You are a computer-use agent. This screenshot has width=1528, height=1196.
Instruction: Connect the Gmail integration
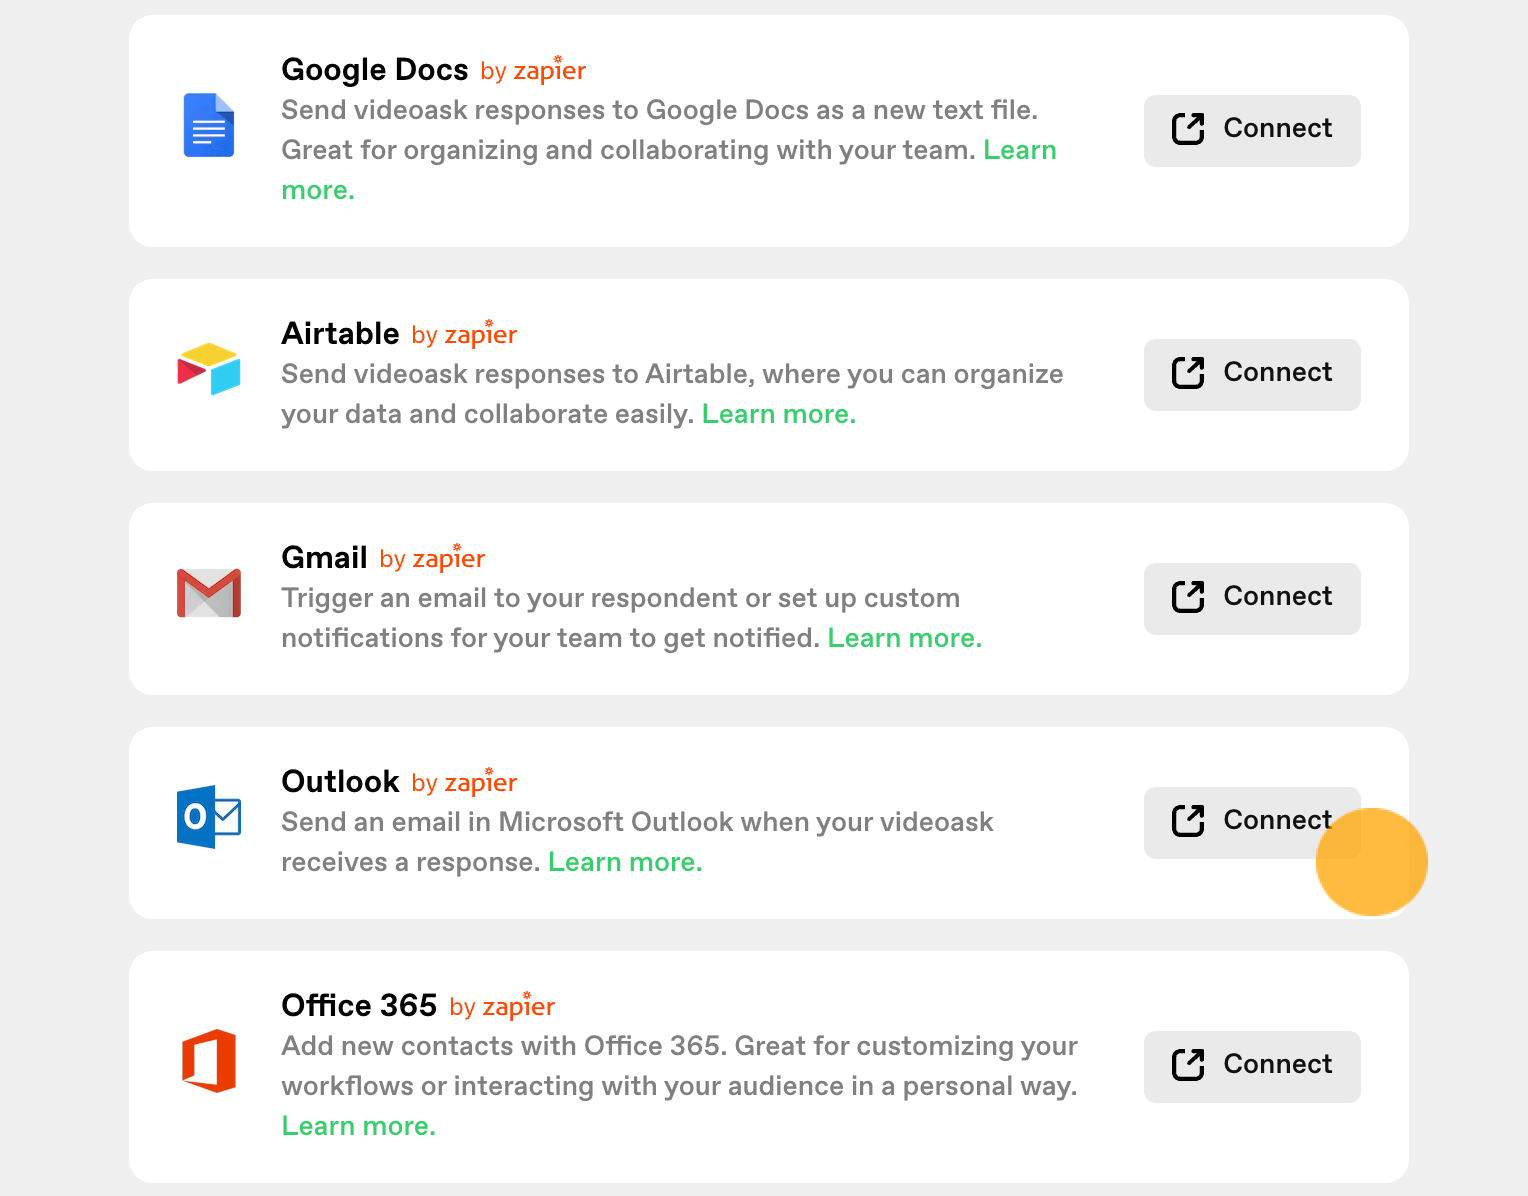click(x=1252, y=598)
